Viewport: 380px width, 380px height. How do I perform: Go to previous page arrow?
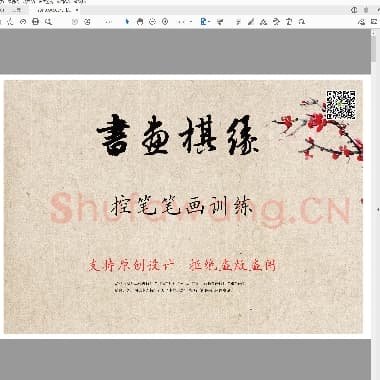click(x=75, y=22)
